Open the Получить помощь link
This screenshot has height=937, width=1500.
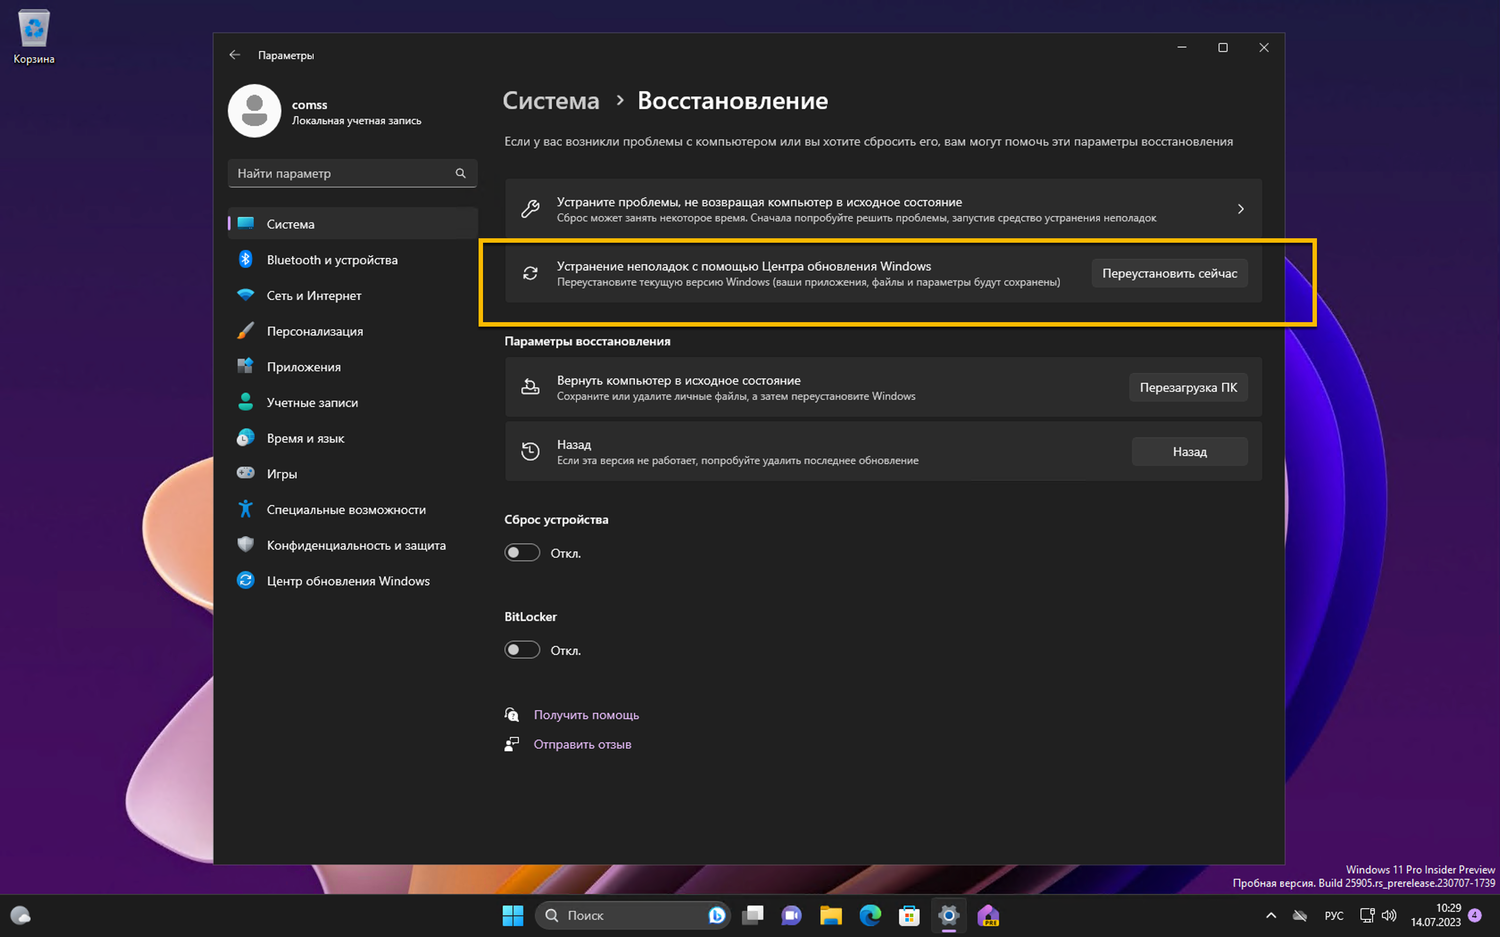click(586, 715)
